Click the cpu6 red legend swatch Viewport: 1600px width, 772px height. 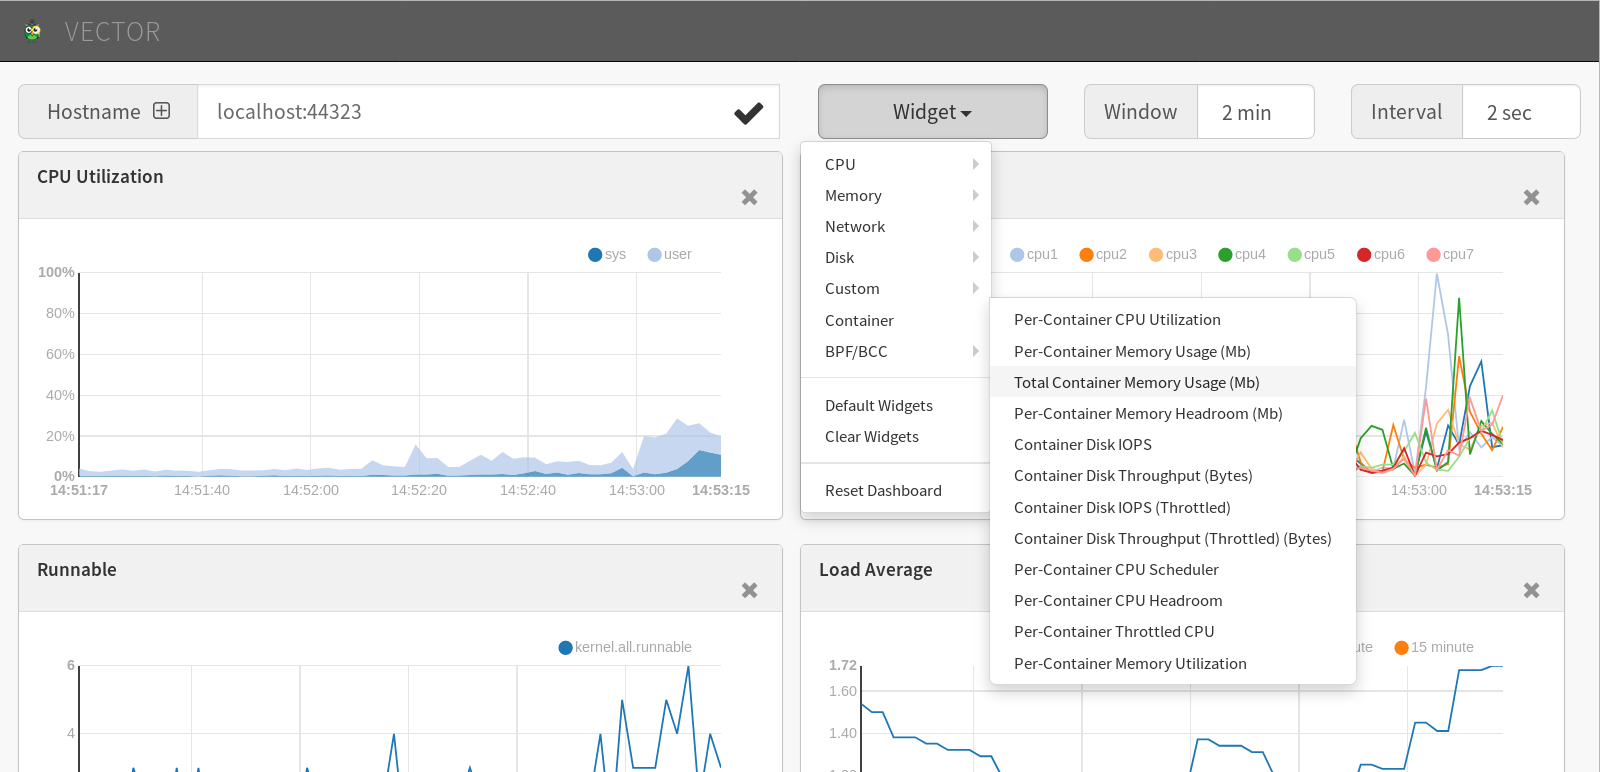1363,255
